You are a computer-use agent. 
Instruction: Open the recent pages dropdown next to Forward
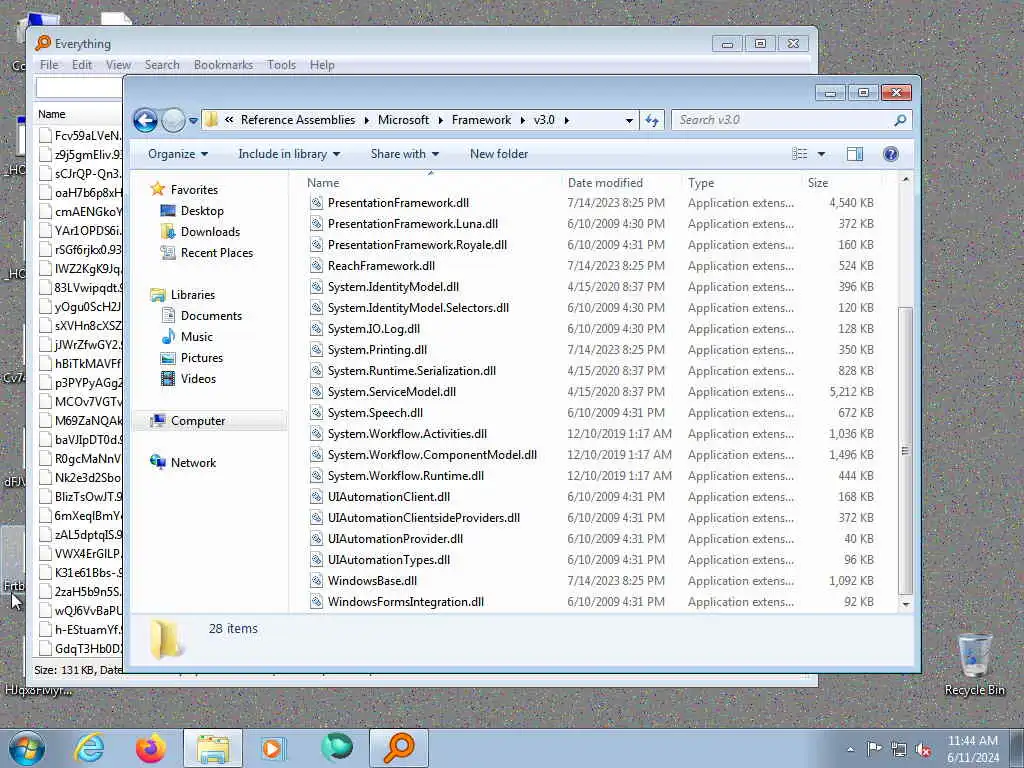(193, 121)
